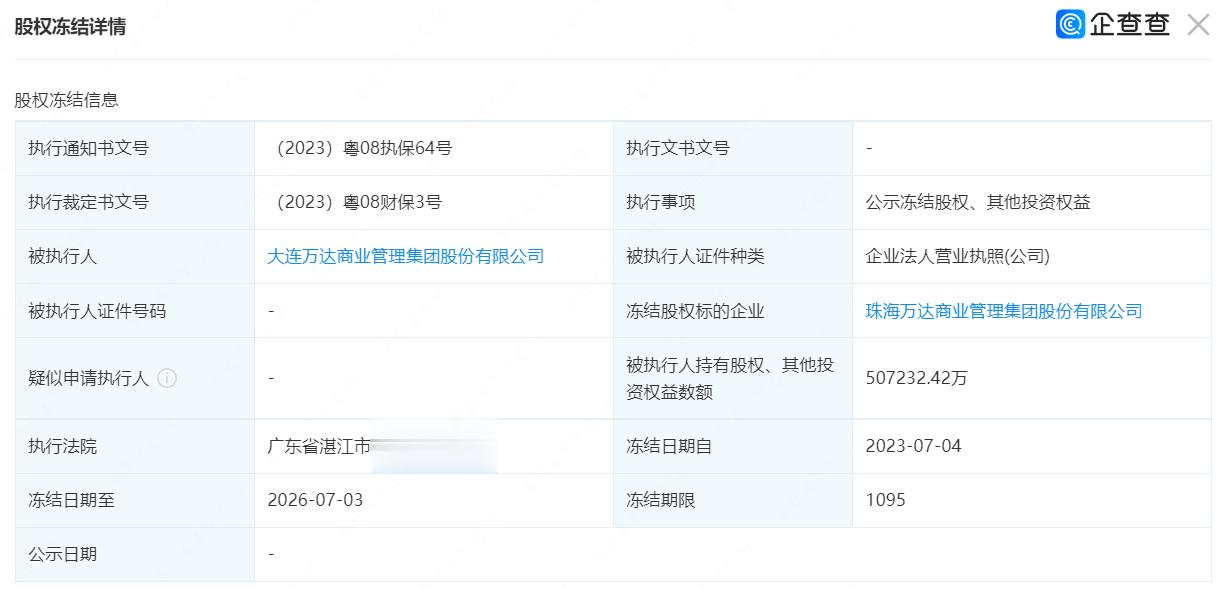
Task: Click the 执行通知书文号 label cell
Action: pyautogui.click(x=135, y=148)
